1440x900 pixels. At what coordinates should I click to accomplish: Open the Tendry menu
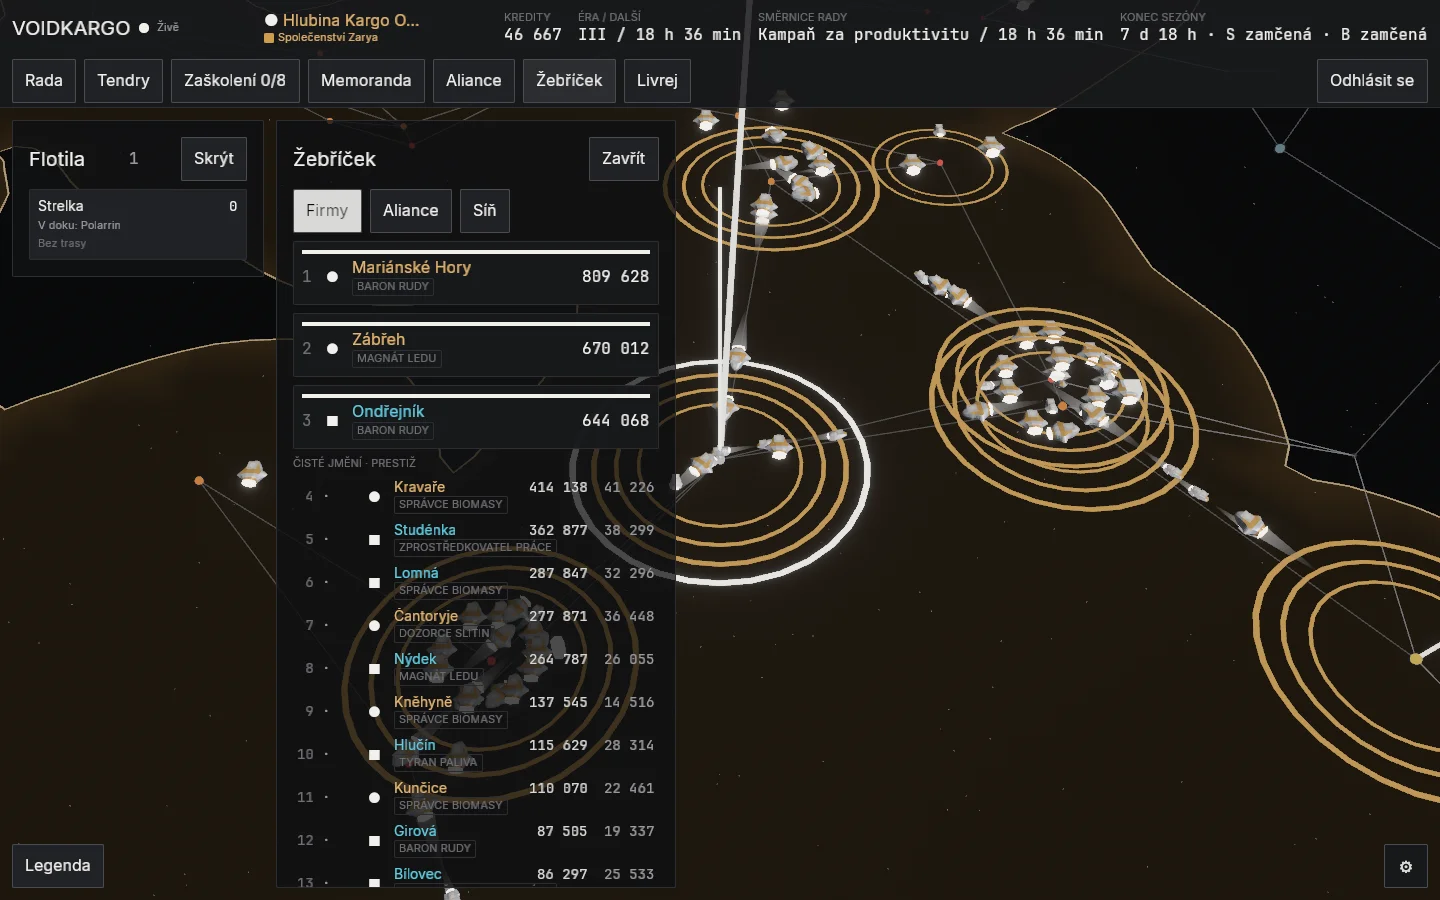(x=123, y=81)
